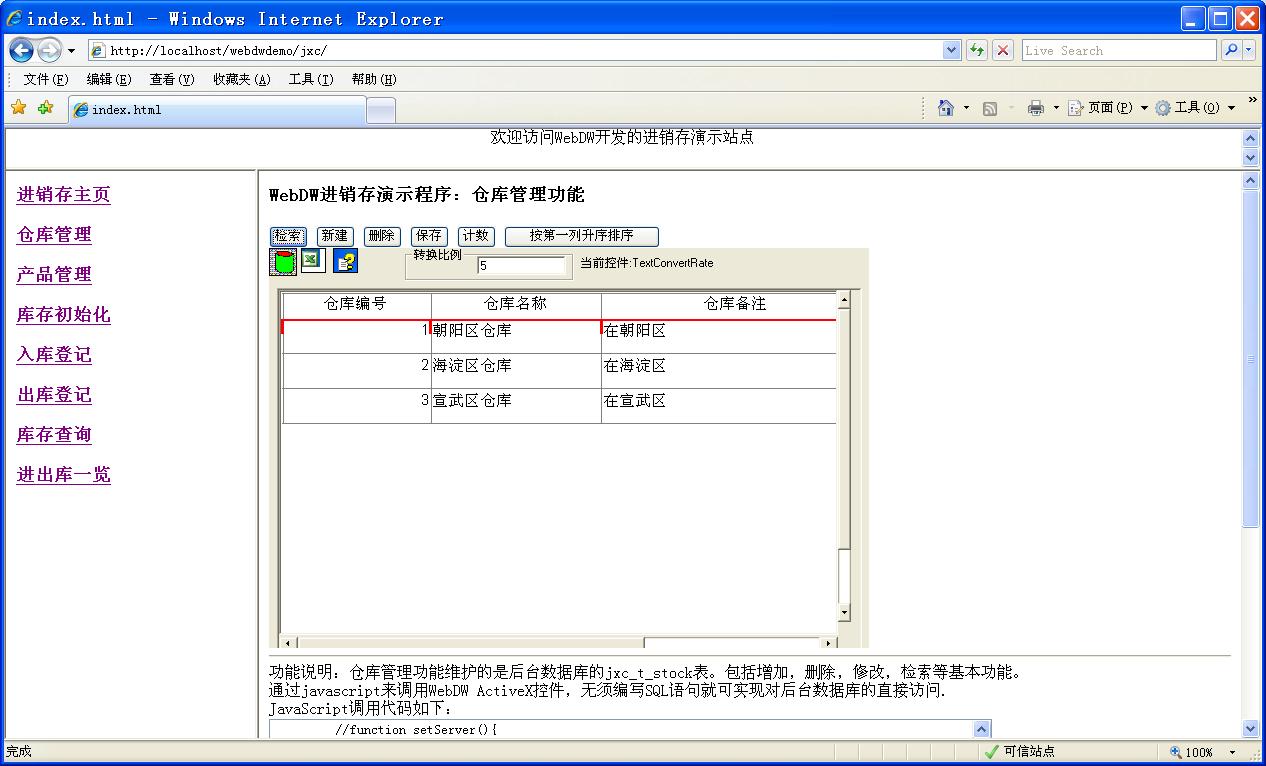Open Favorites Center star icon

(x=18, y=108)
